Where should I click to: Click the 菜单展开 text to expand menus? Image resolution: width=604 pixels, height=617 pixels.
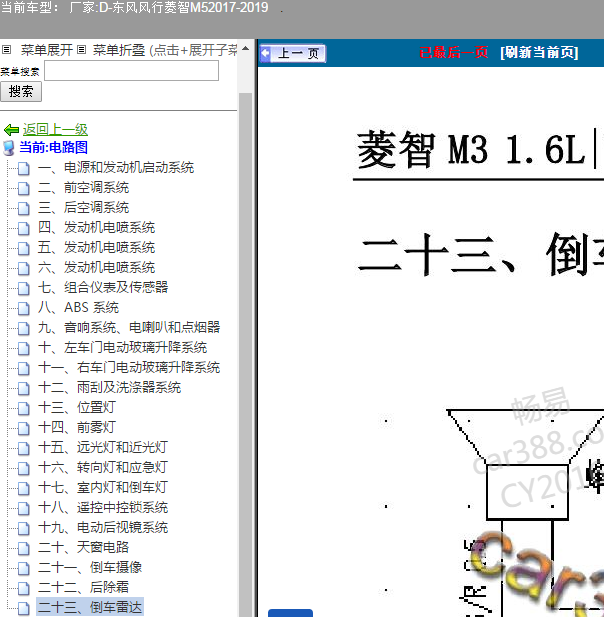click(x=47, y=50)
